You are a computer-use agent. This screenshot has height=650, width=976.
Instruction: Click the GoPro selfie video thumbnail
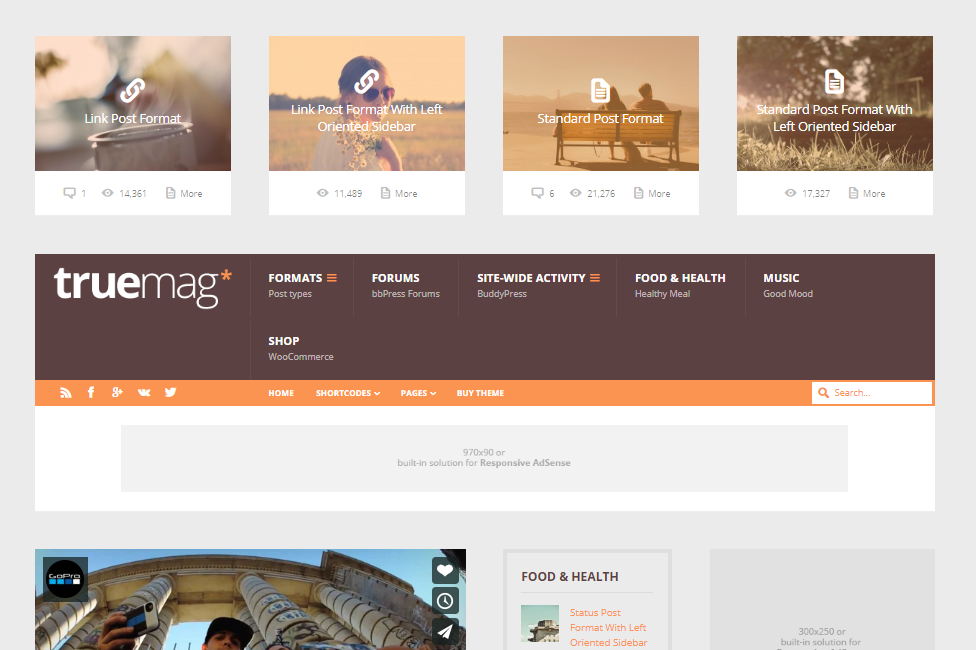tap(250, 600)
